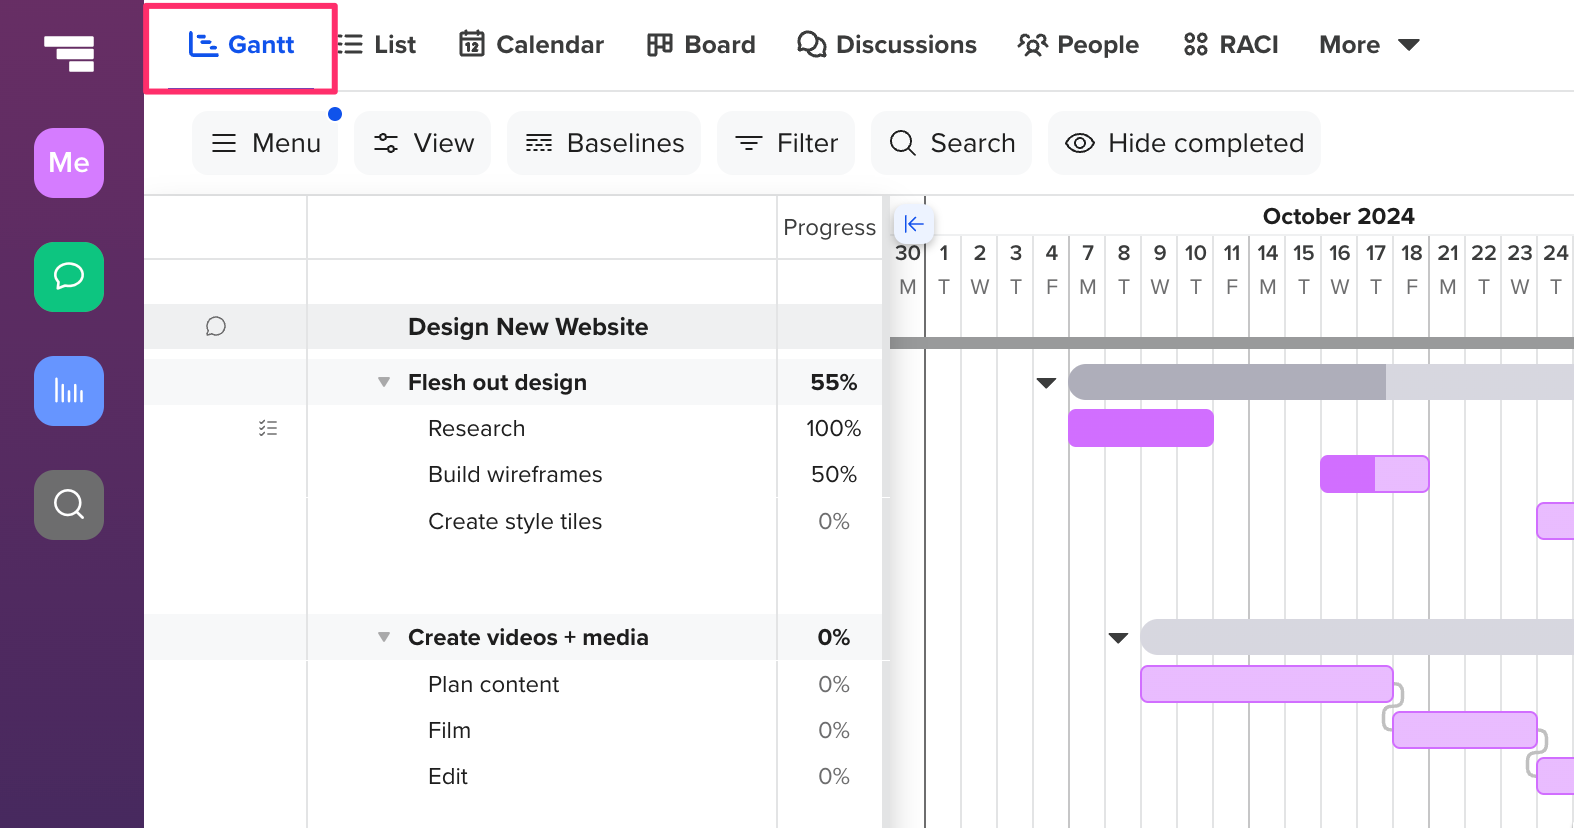Open the hamburger Menu button
This screenshot has width=1574, height=828.
[x=265, y=143]
